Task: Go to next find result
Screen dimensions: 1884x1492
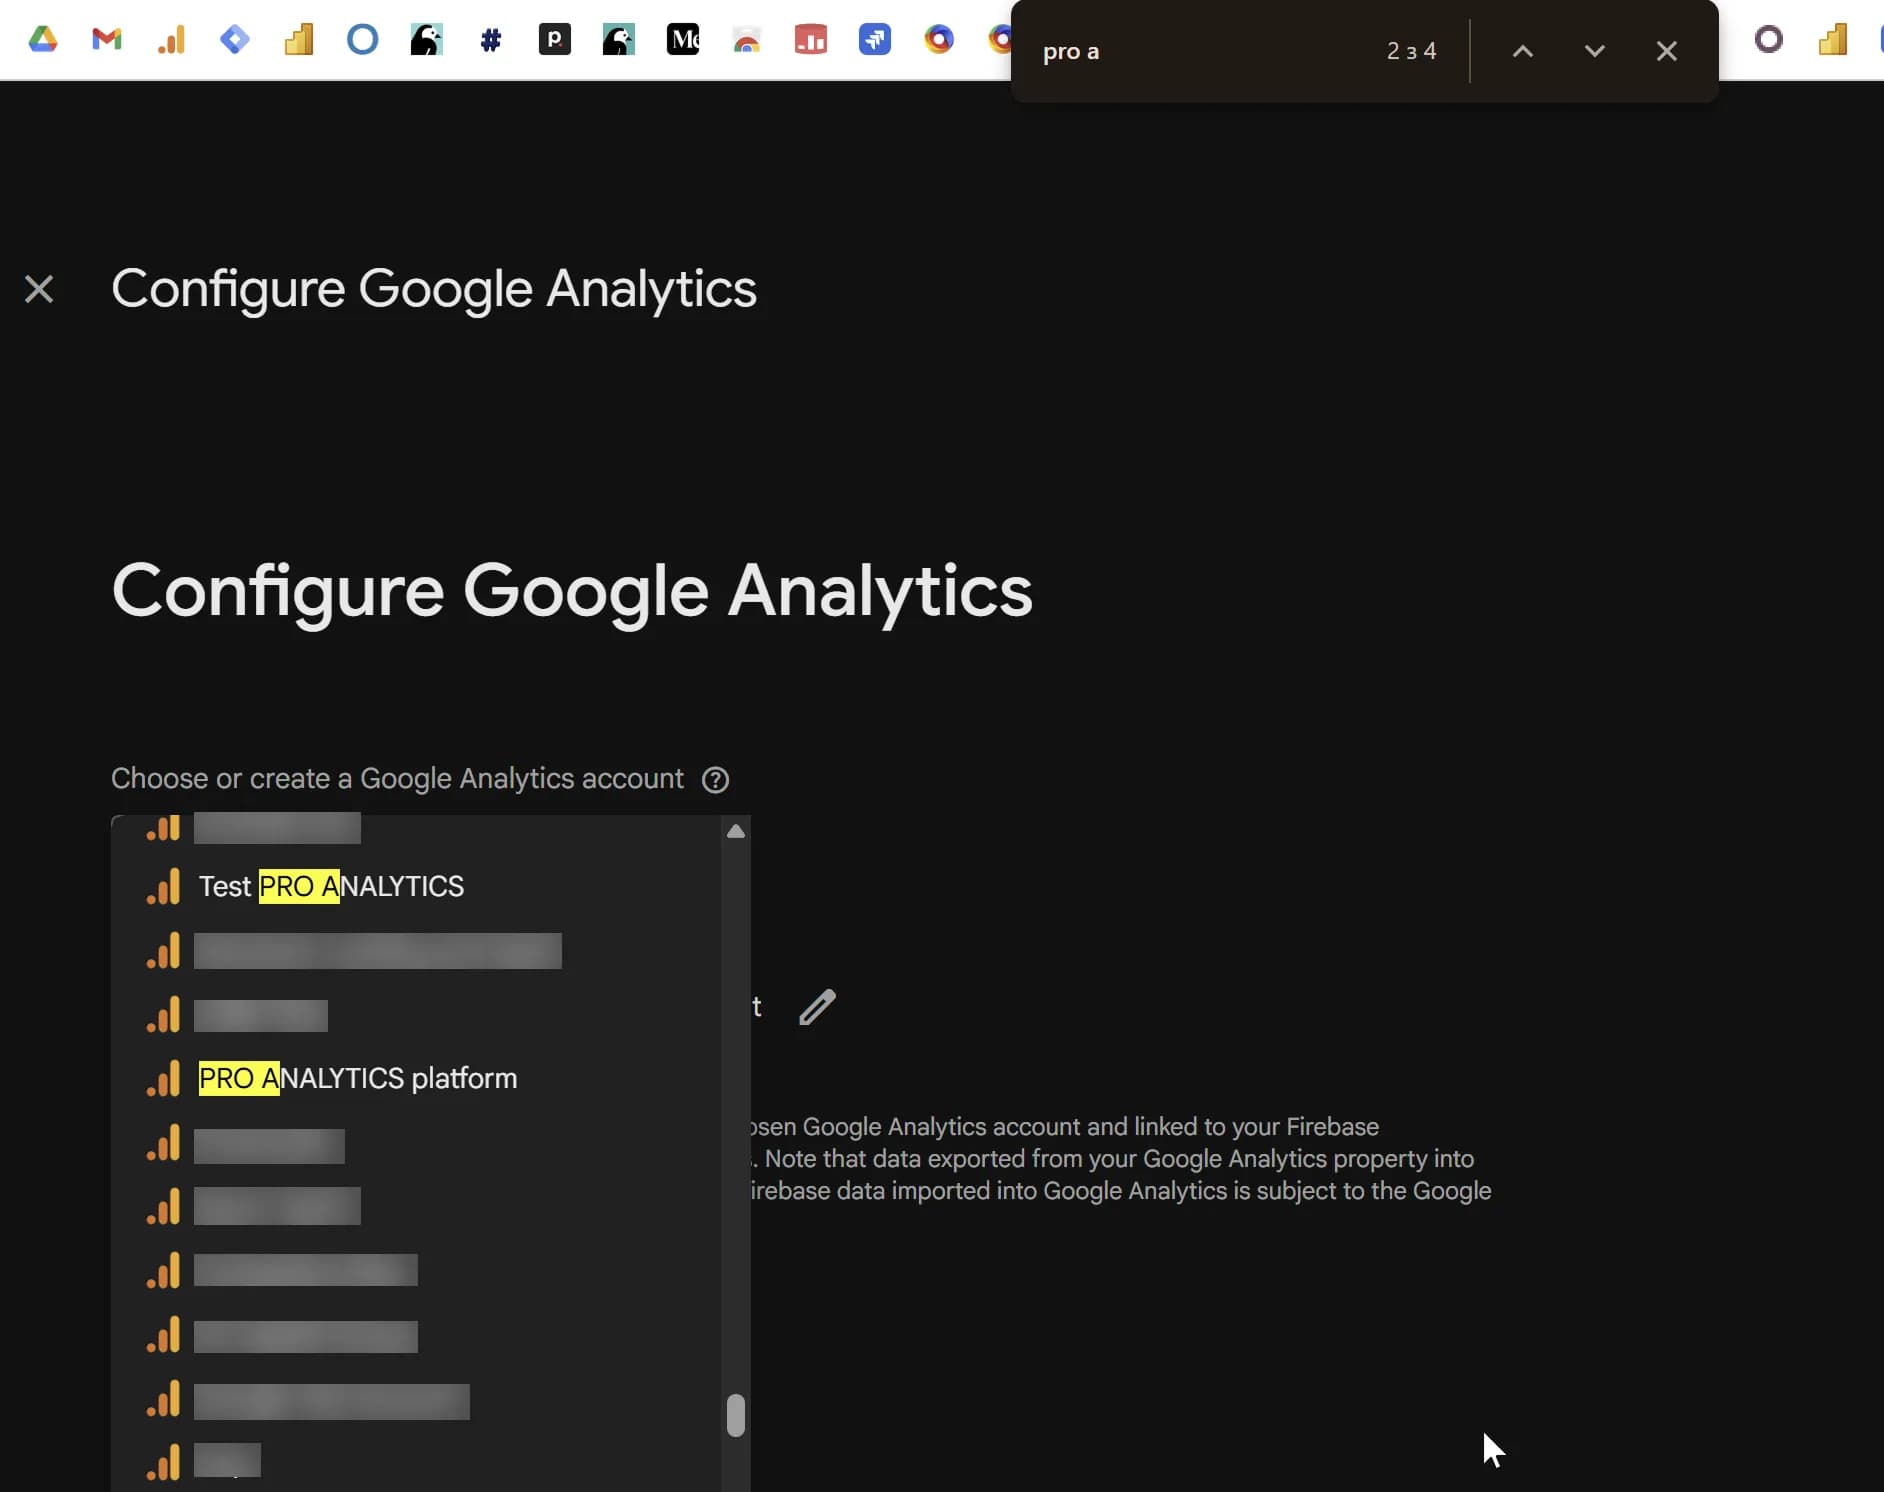Action: (1594, 51)
